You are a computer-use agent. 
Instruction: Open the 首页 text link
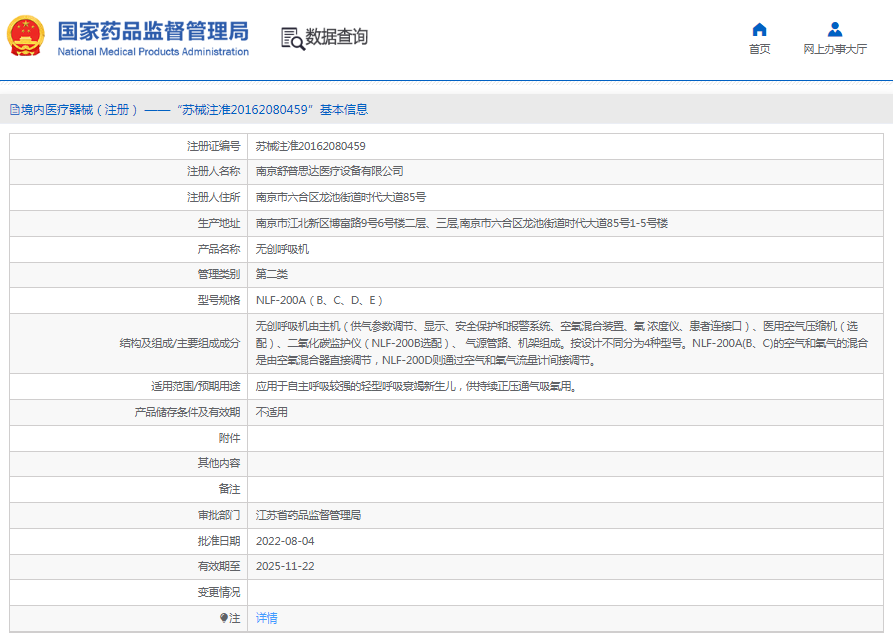(x=759, y=49)
